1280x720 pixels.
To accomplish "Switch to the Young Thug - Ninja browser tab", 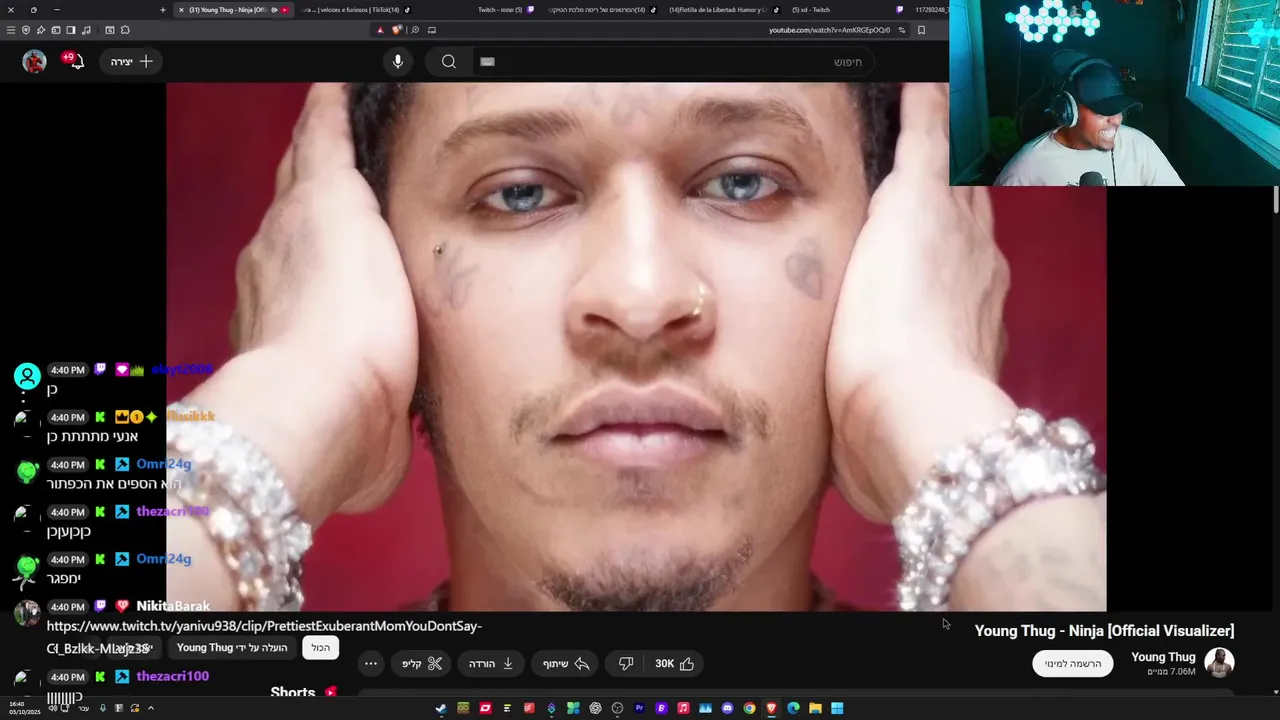I will click(236, 10).
